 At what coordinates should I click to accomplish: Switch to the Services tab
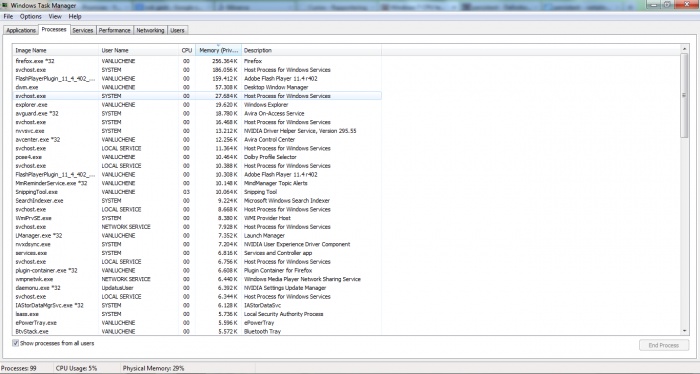(x=83, y=30)
